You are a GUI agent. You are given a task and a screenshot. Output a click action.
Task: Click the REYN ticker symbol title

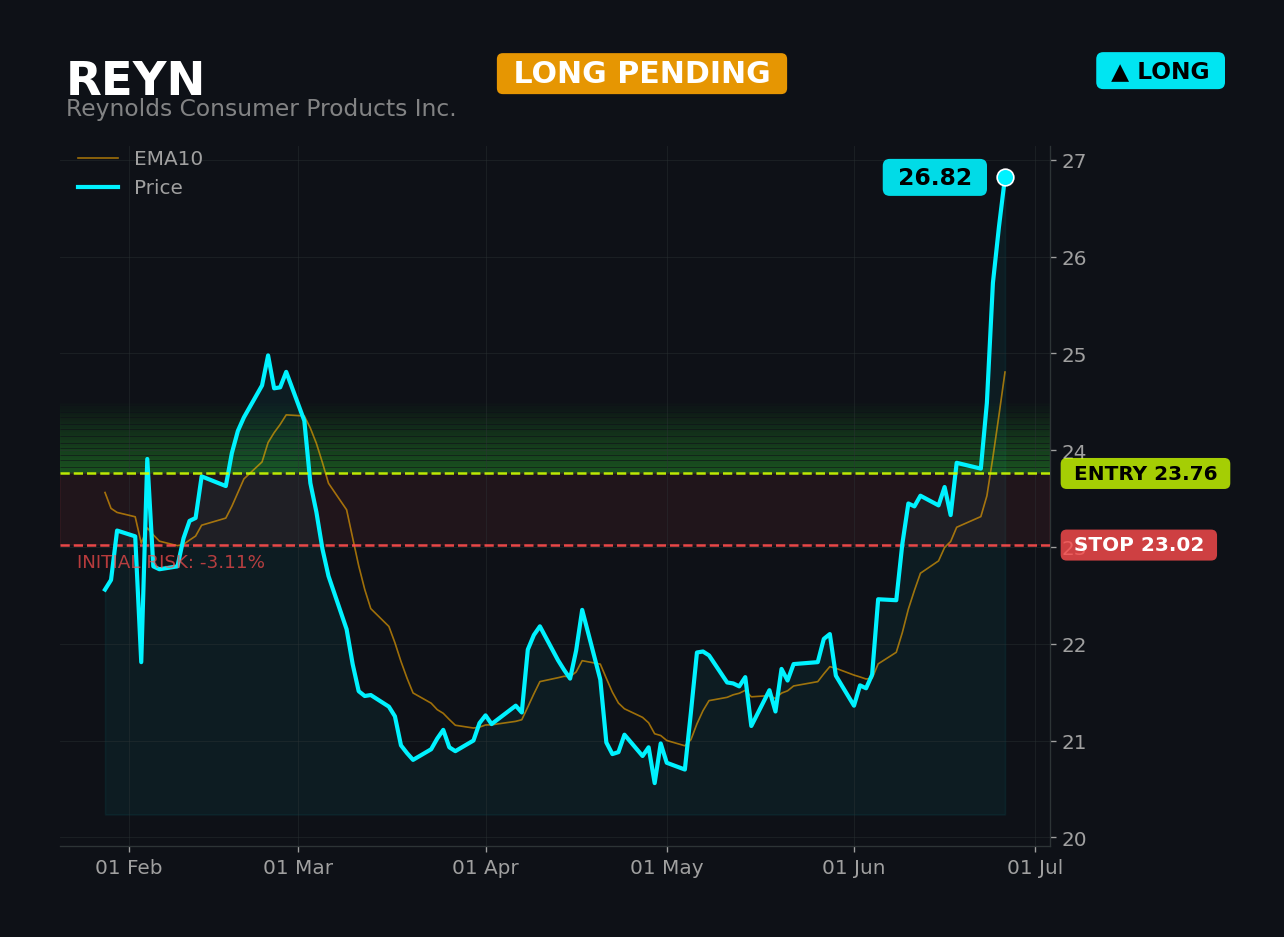tap(135, 80)
